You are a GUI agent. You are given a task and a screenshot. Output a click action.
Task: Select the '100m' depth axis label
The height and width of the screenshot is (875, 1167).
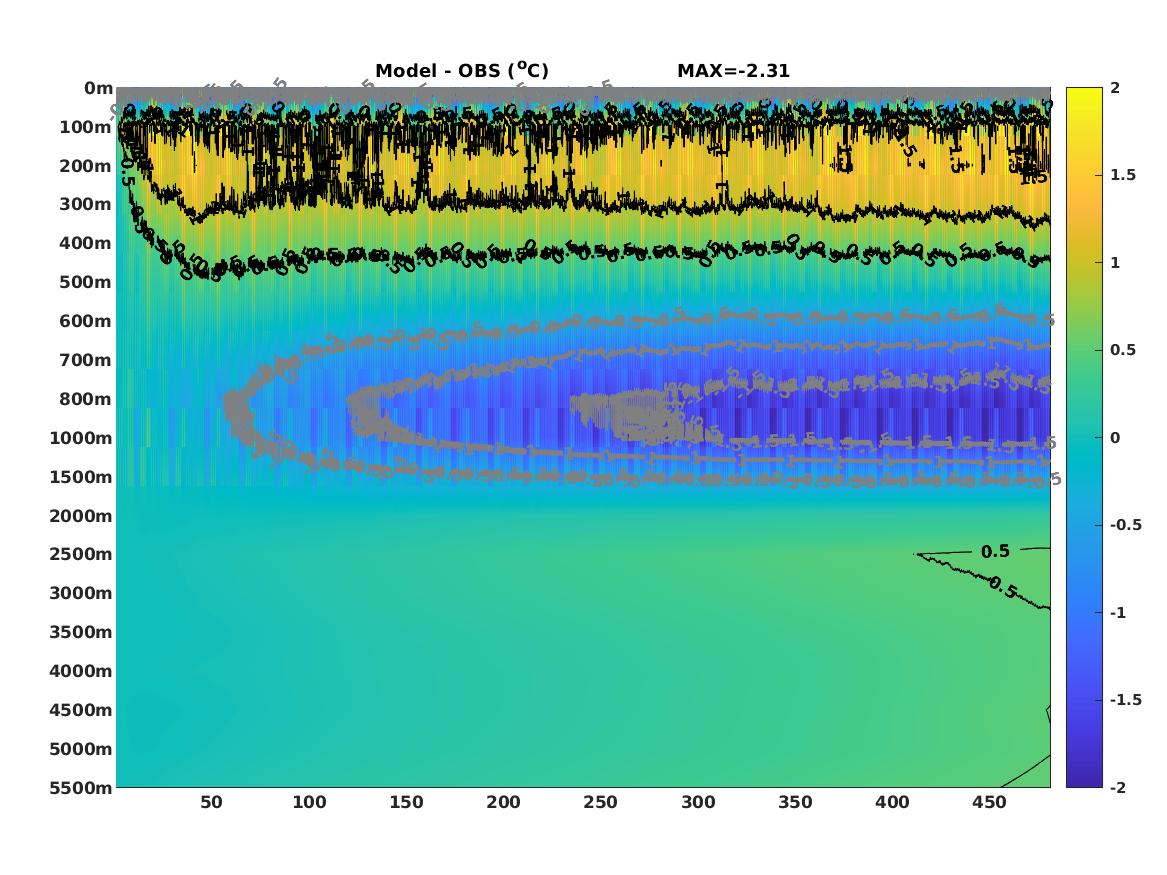click(86, 127)
